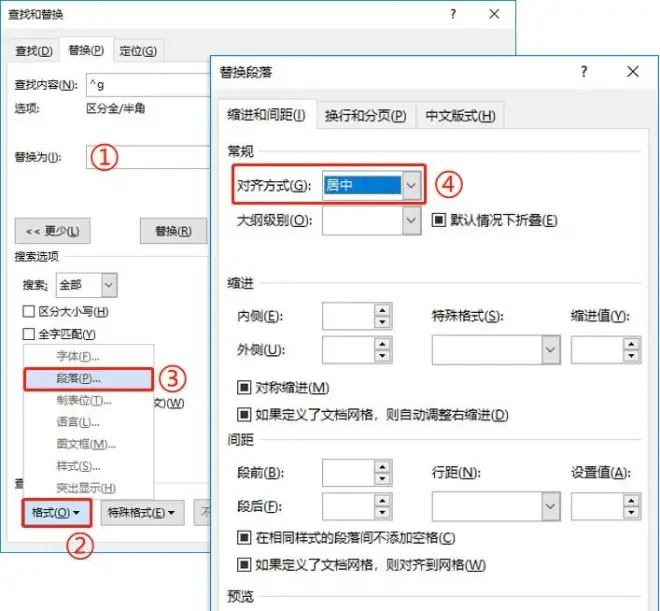Increase 段前(B) spacing value
The image size is (660, 611).
pyautogui.click(x=382, y=467)
